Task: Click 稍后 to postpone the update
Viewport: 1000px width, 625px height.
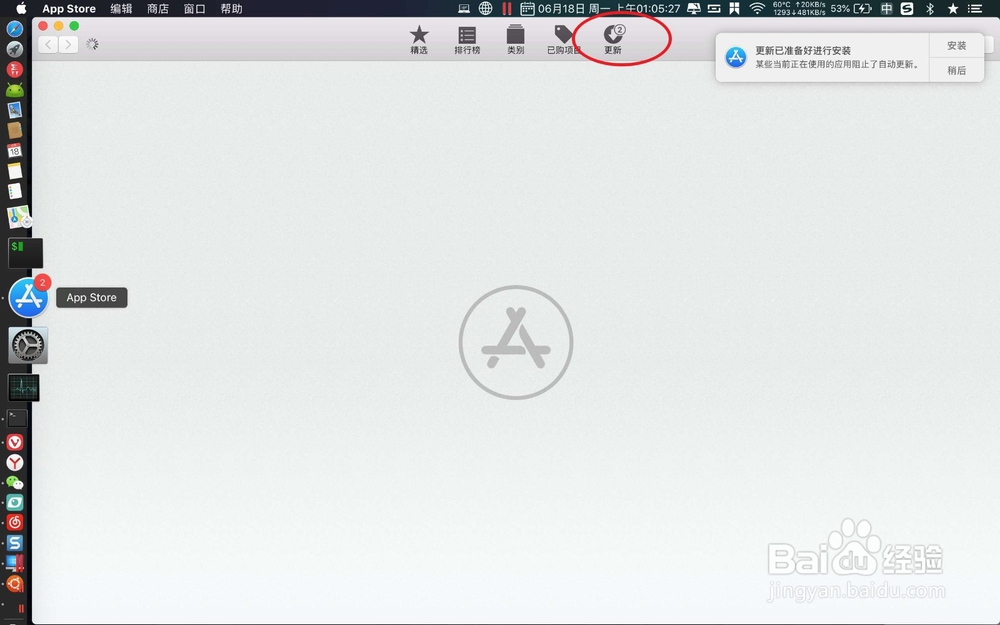Action: click(956, 70)
